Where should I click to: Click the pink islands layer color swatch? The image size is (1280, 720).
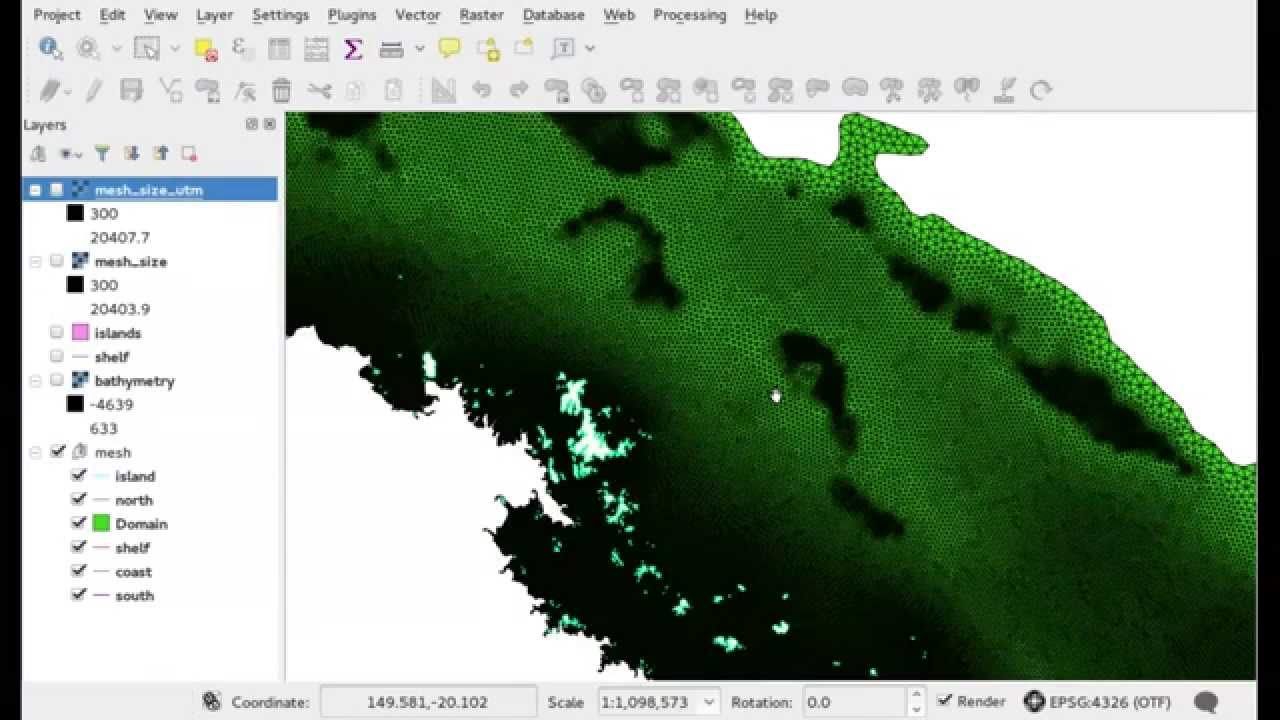tap(80, 333)
